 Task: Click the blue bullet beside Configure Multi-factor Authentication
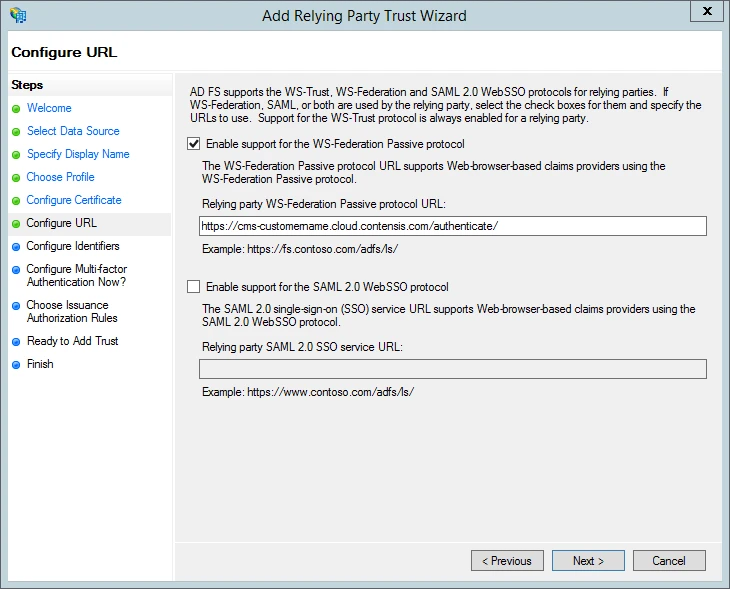tap(16, 270)
